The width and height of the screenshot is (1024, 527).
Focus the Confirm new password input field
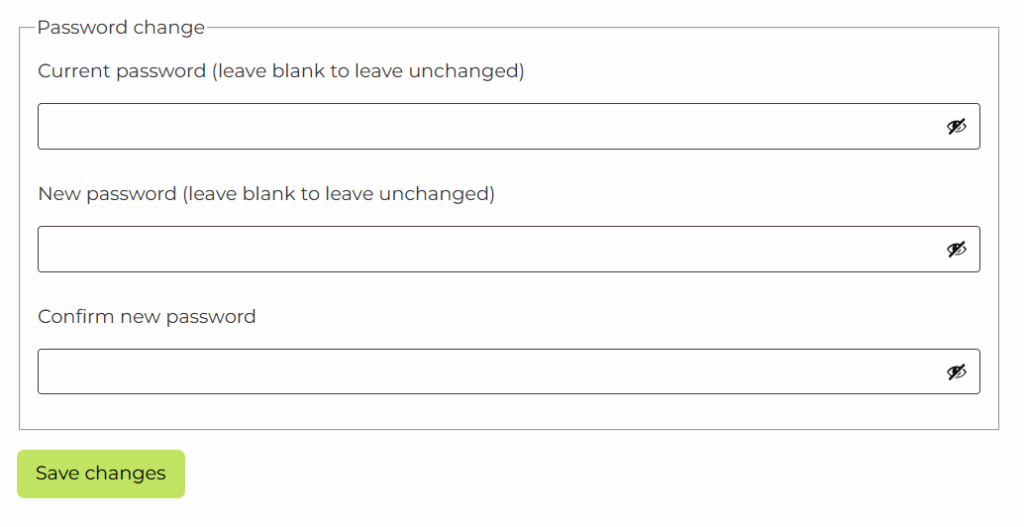pyautogui.click(x=480, y=372)
